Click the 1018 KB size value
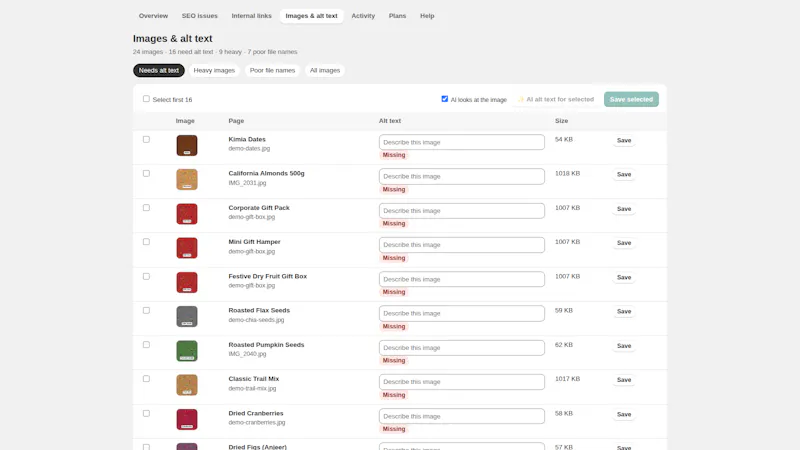 pos(567,173)
